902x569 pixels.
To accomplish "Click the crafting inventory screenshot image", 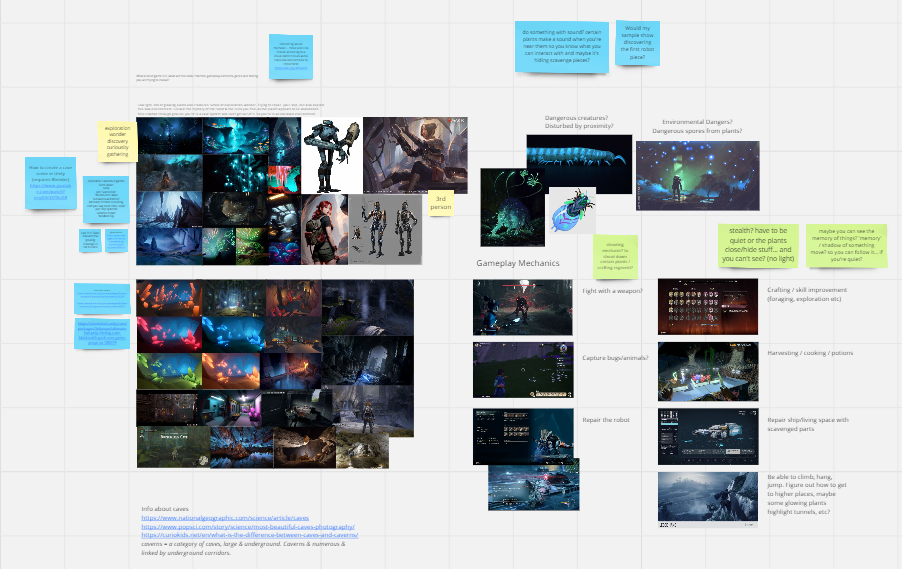I will (708, 307).
